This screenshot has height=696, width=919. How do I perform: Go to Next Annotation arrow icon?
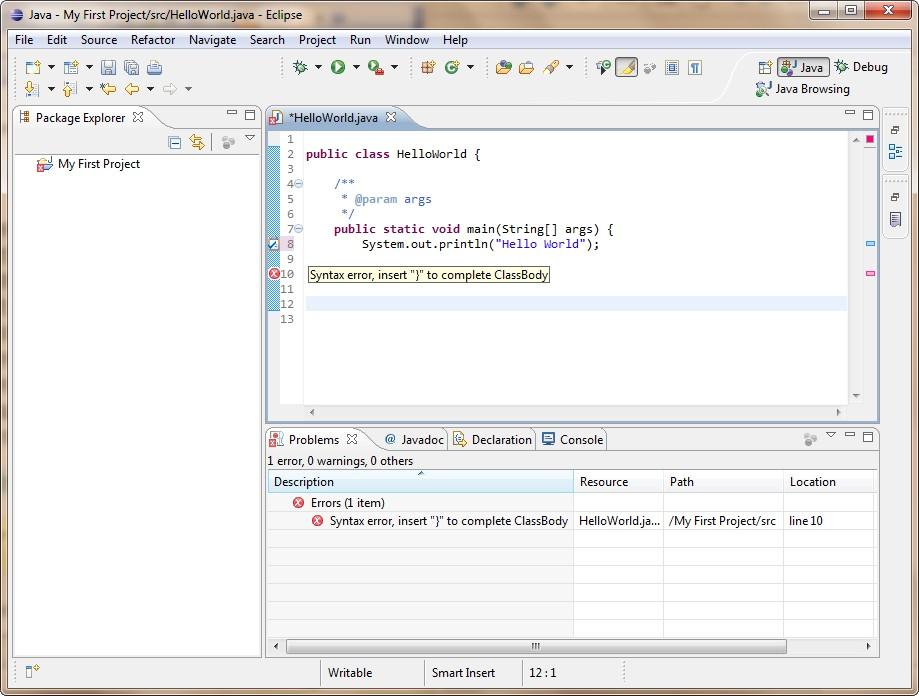(x=32, y=89)
